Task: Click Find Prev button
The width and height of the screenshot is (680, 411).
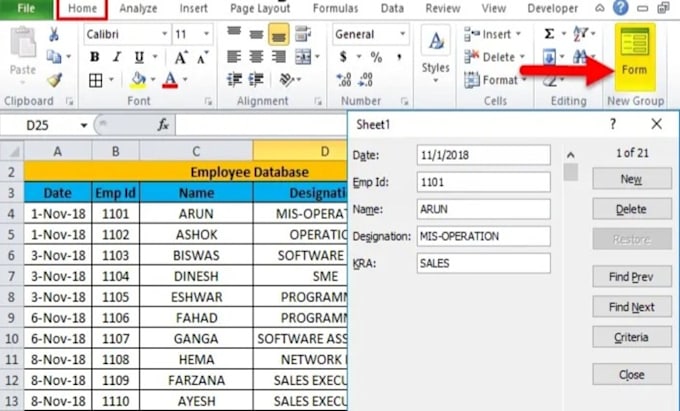Action: pos(632,277)
